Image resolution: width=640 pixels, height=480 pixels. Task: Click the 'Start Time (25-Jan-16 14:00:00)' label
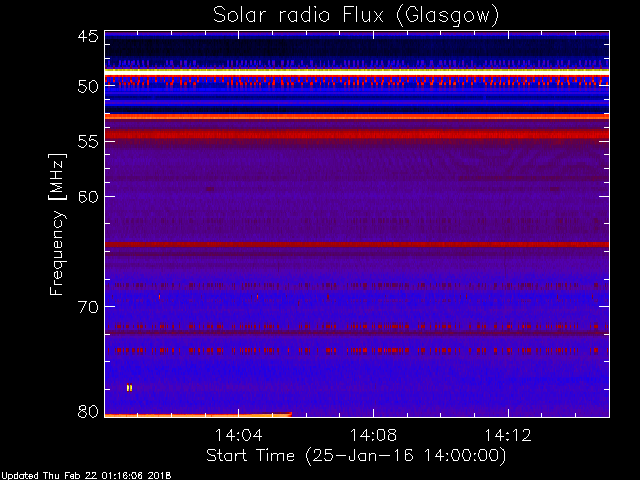pos(356,456)
